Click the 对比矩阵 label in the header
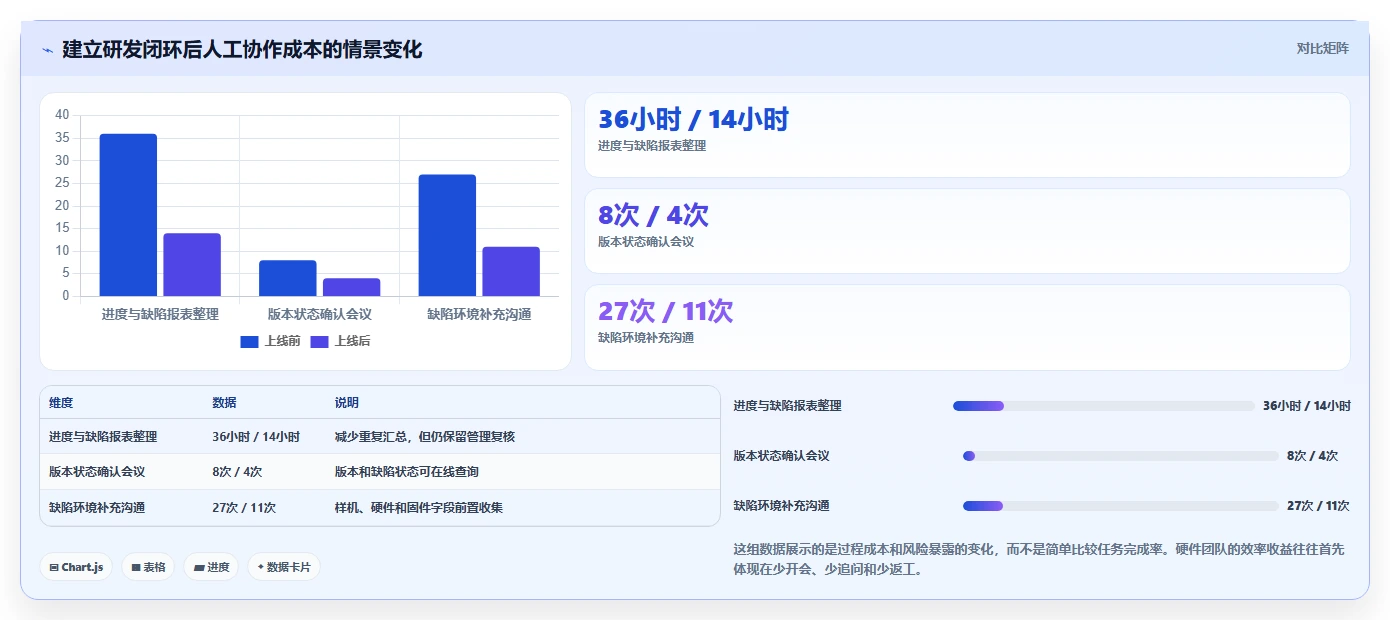1390x620 pixels. [1322, 48]
